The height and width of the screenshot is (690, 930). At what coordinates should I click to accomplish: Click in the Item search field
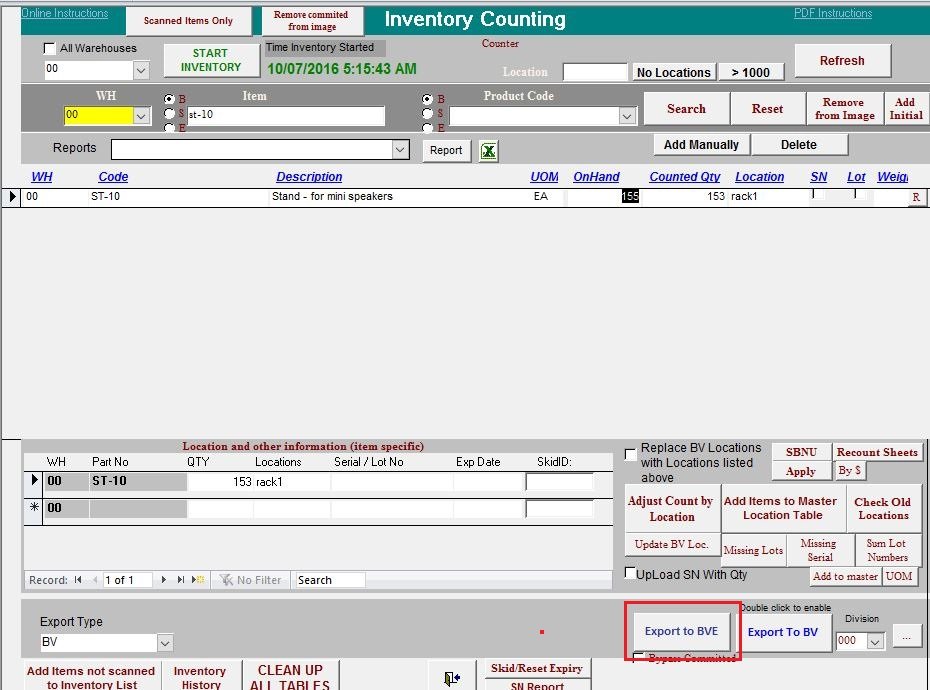286,115
